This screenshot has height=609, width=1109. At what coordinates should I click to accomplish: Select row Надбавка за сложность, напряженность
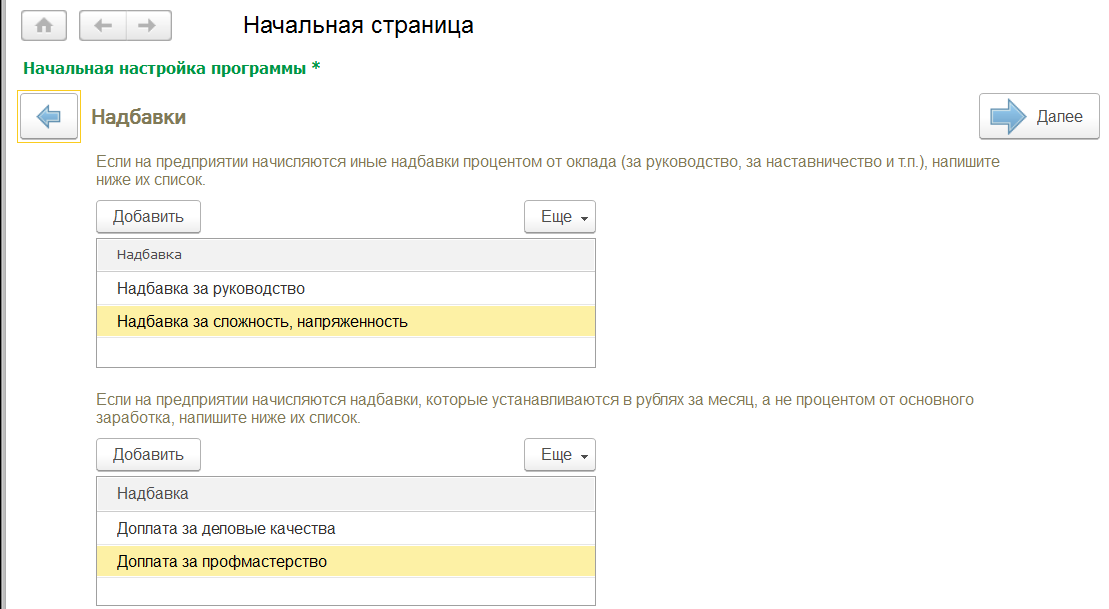262,322
